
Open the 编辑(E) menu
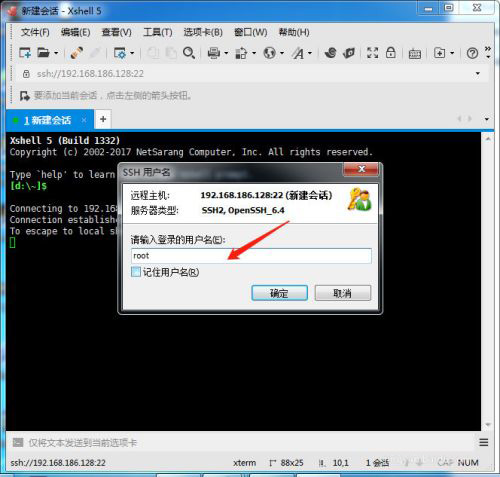tap(76, 32)
